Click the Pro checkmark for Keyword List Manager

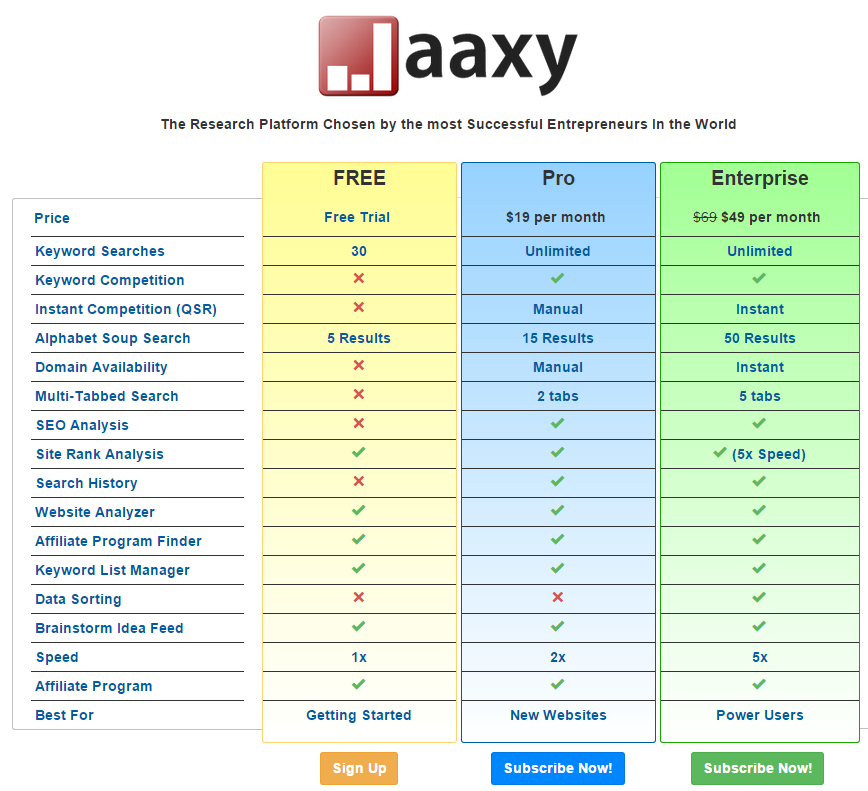tap(557, 568)
